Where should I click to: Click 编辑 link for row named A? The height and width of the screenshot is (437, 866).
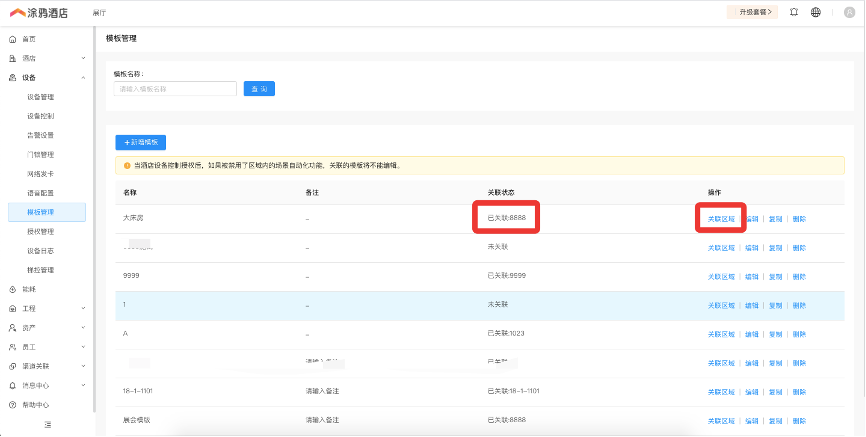pyautogui.click(x=752, y=334)
